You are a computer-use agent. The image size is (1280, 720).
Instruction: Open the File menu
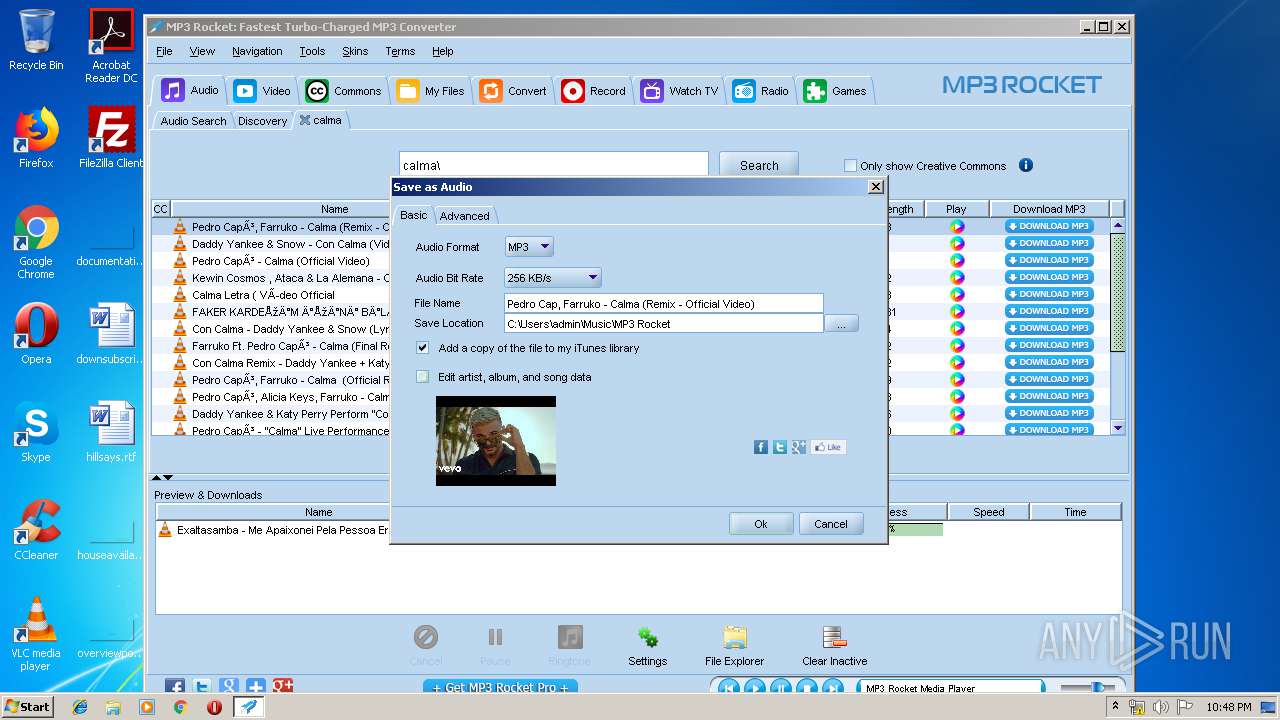(164, 51)
